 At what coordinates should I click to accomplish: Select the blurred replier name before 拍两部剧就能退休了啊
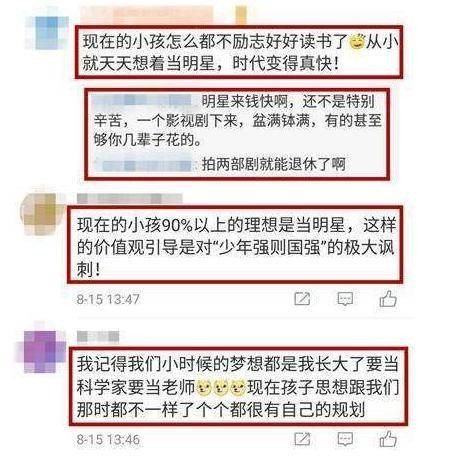click(x=143, y=165)
